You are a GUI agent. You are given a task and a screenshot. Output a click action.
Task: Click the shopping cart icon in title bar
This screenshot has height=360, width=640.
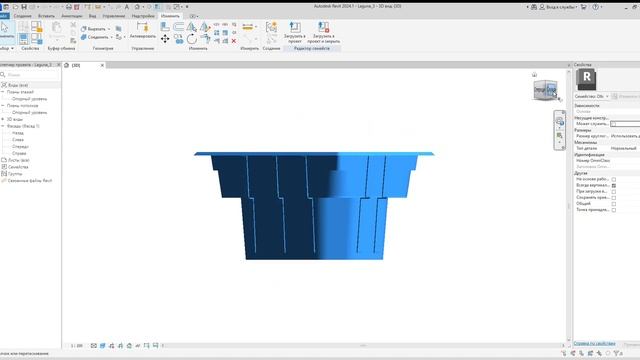click(584, 7)
